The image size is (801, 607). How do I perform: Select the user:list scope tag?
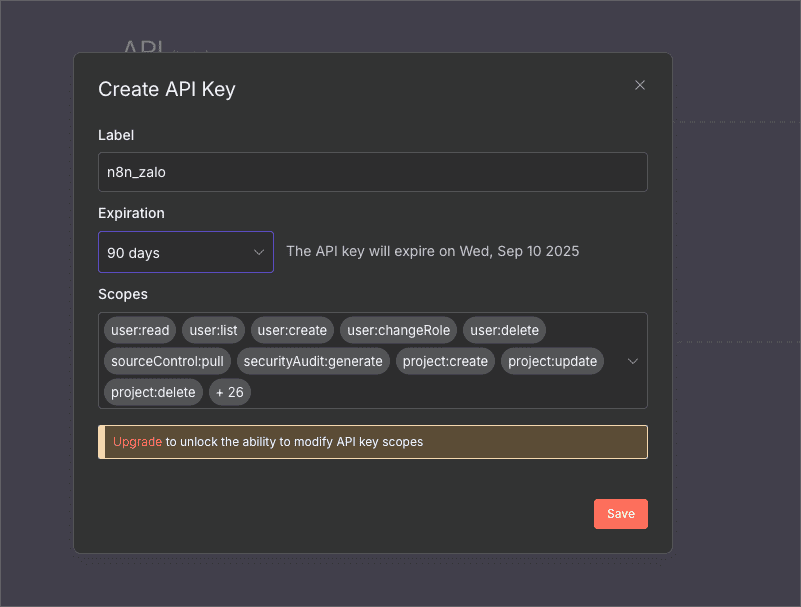pyautogui.click(x=213, y=330)
